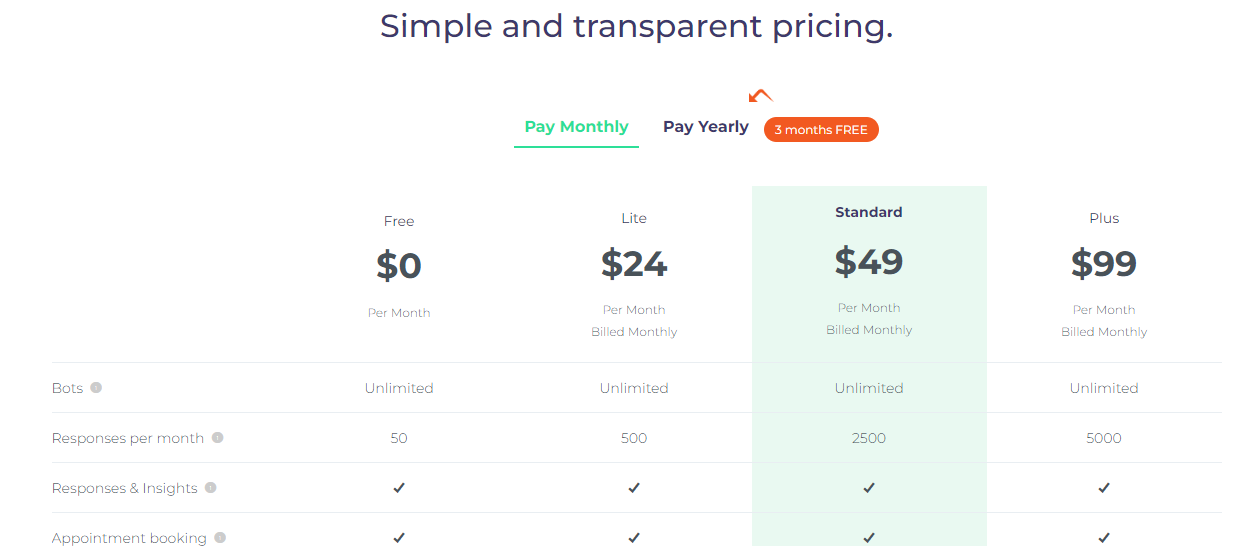Click the $99 Plus plan price
The height and width of the screenshot is (546, 1245).
pos(1104,264)
